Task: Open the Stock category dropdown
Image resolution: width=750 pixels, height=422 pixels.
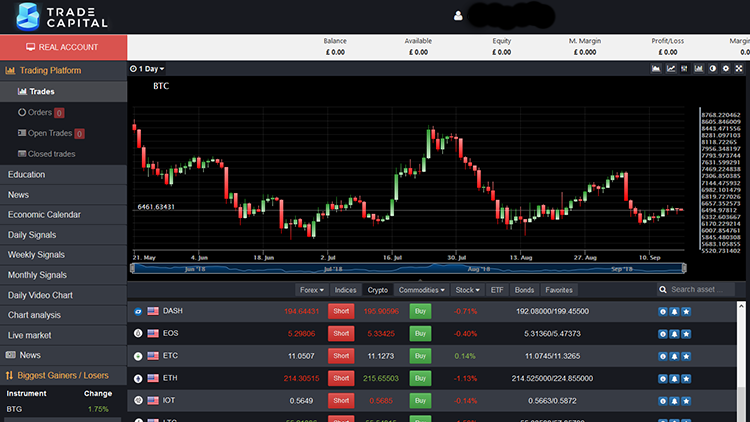Action: [467, 290]
